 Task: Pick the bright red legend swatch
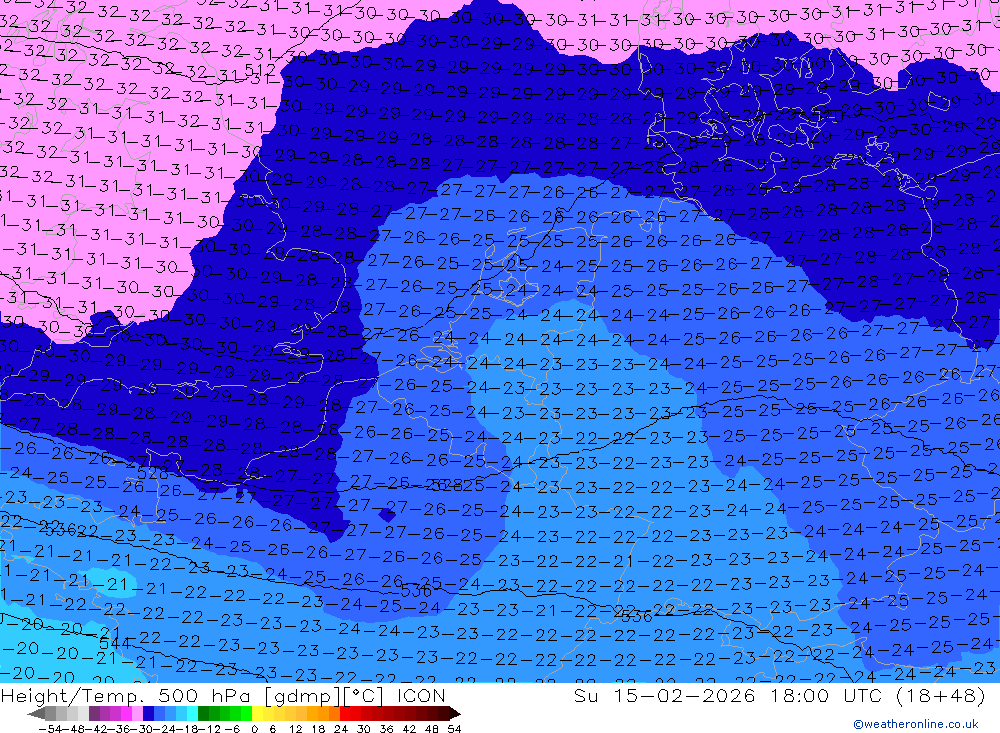point(346,713)
